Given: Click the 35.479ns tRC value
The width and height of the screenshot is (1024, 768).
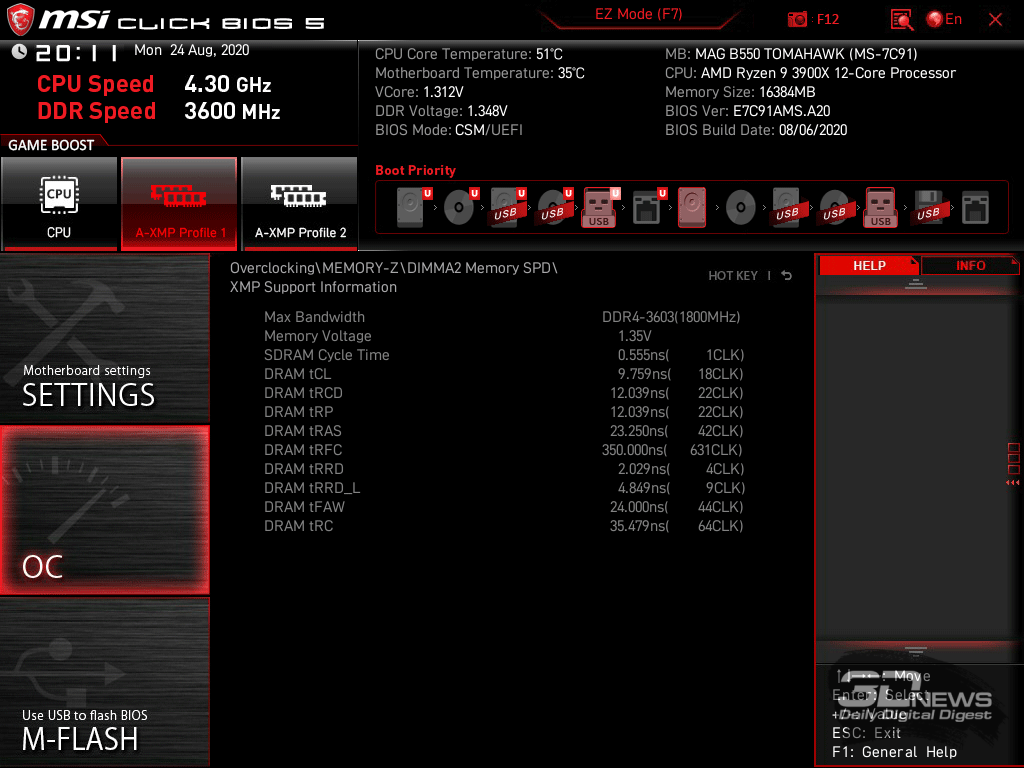Looking at the screenshot, I should tap(639, 525).
